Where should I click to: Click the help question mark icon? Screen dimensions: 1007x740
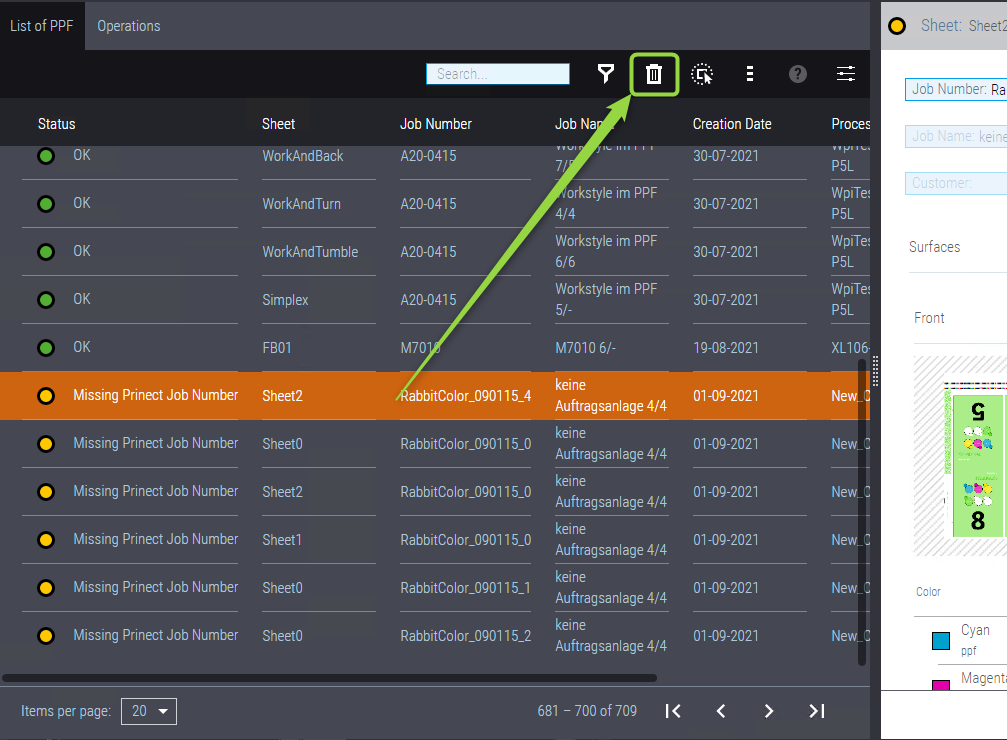pos(797,74)
